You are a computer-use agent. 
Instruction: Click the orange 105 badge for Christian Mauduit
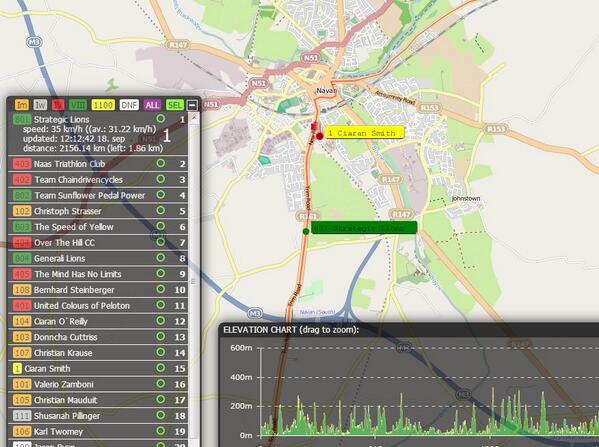pyautogui.click(x=22, y=400)
